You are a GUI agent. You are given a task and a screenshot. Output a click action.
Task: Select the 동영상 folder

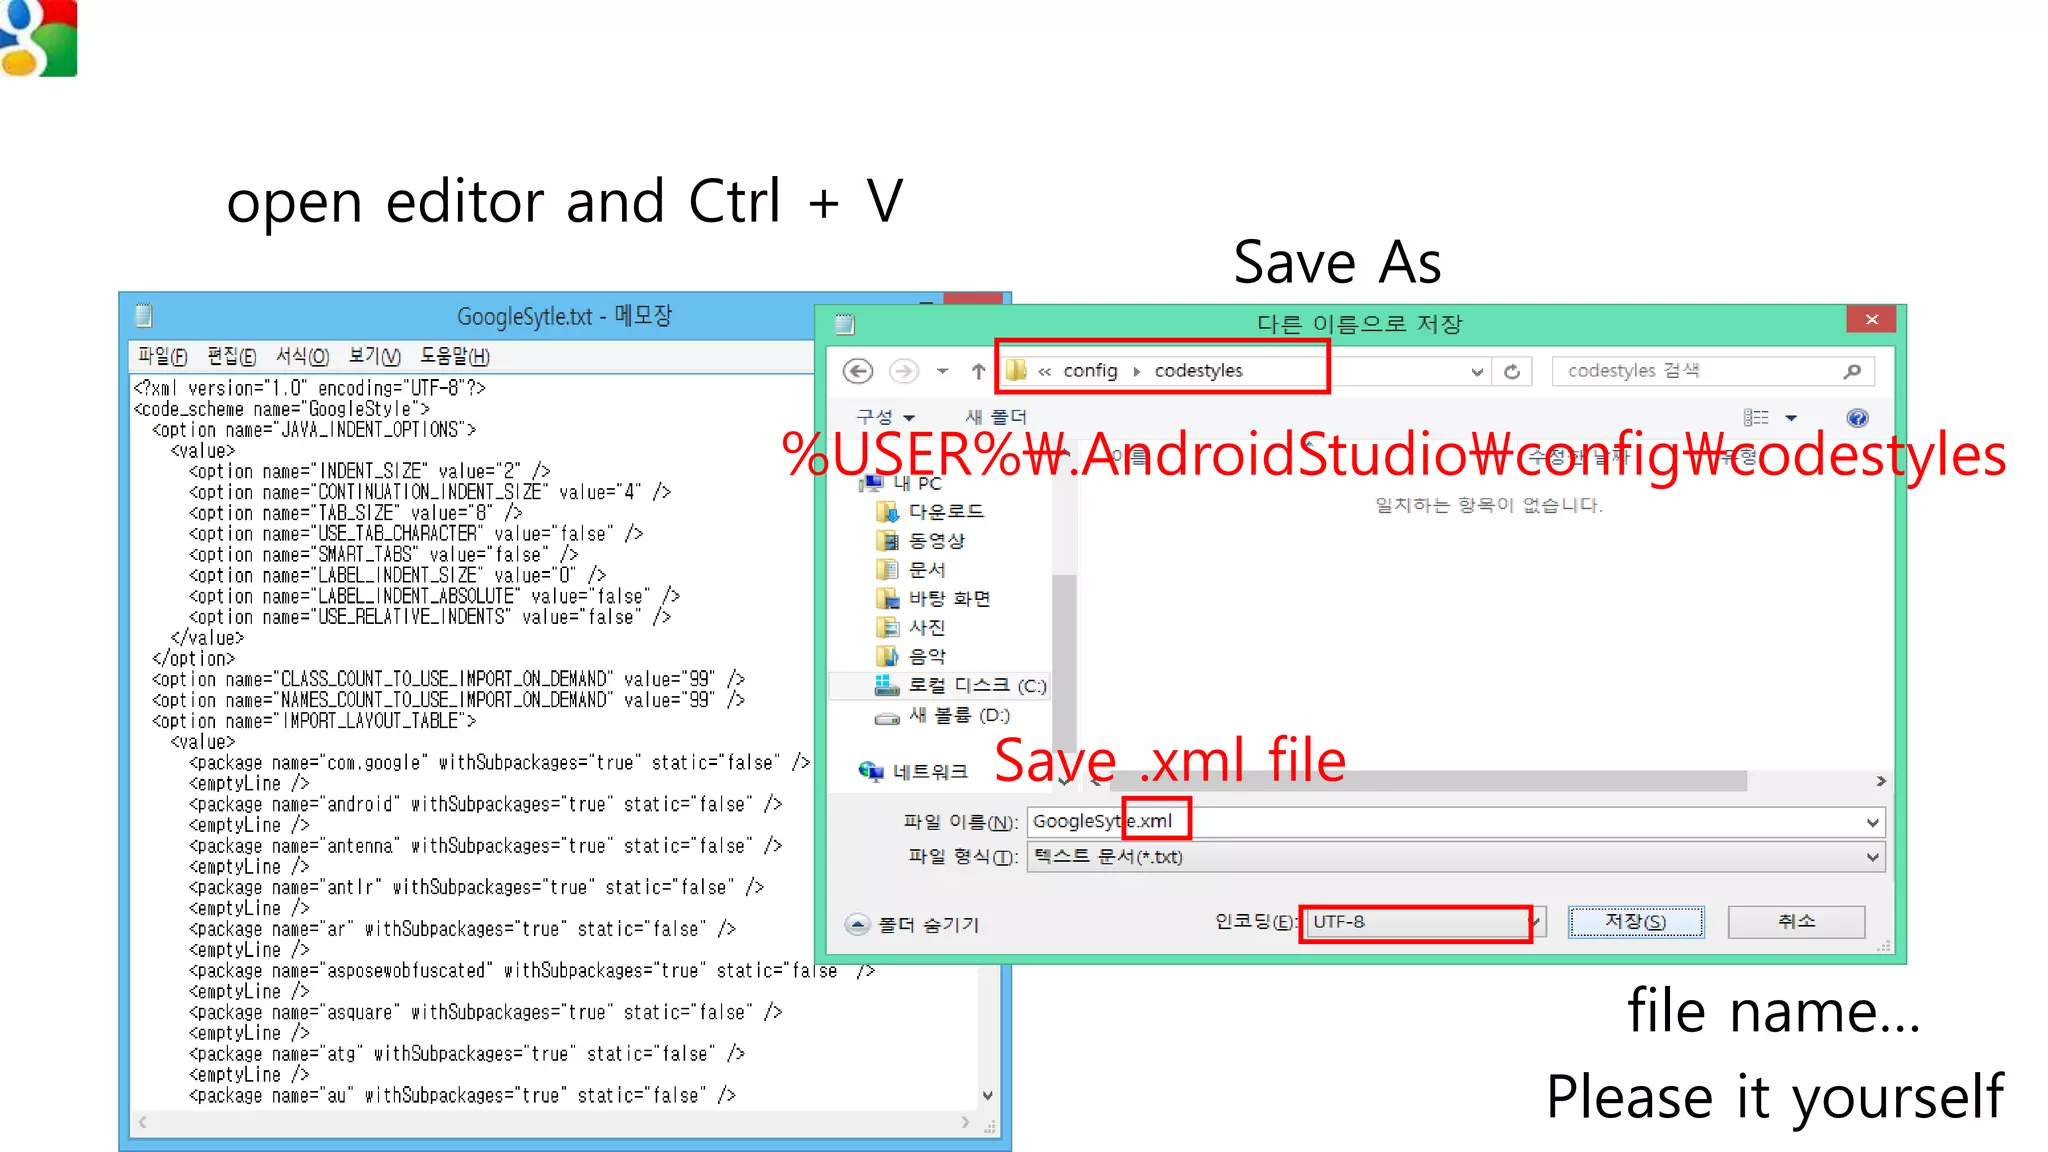(921, 541)
